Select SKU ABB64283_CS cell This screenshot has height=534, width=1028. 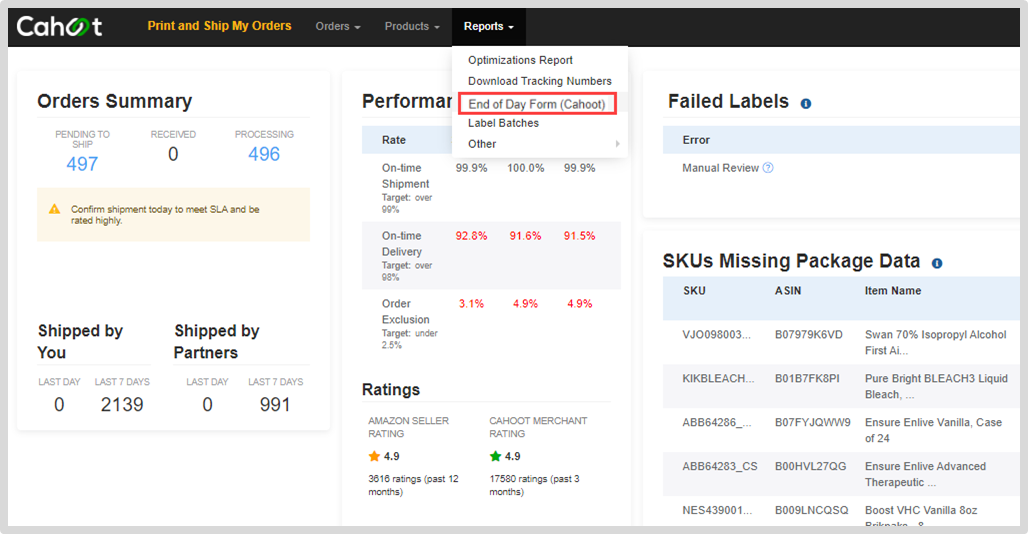tap(719, 467)
